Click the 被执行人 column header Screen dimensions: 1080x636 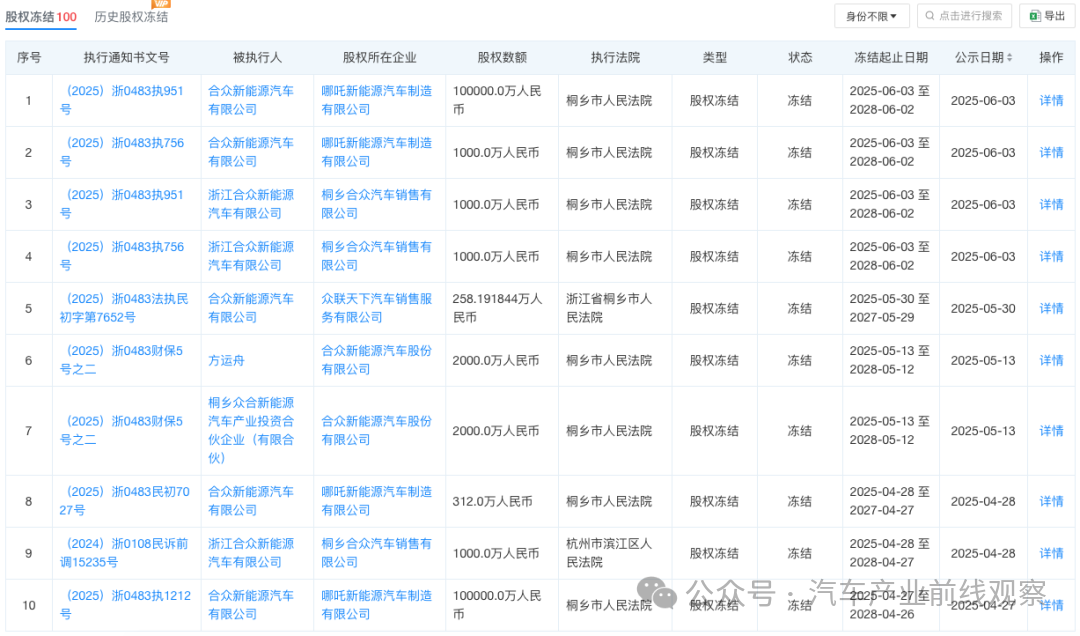(x=257, y=58)
